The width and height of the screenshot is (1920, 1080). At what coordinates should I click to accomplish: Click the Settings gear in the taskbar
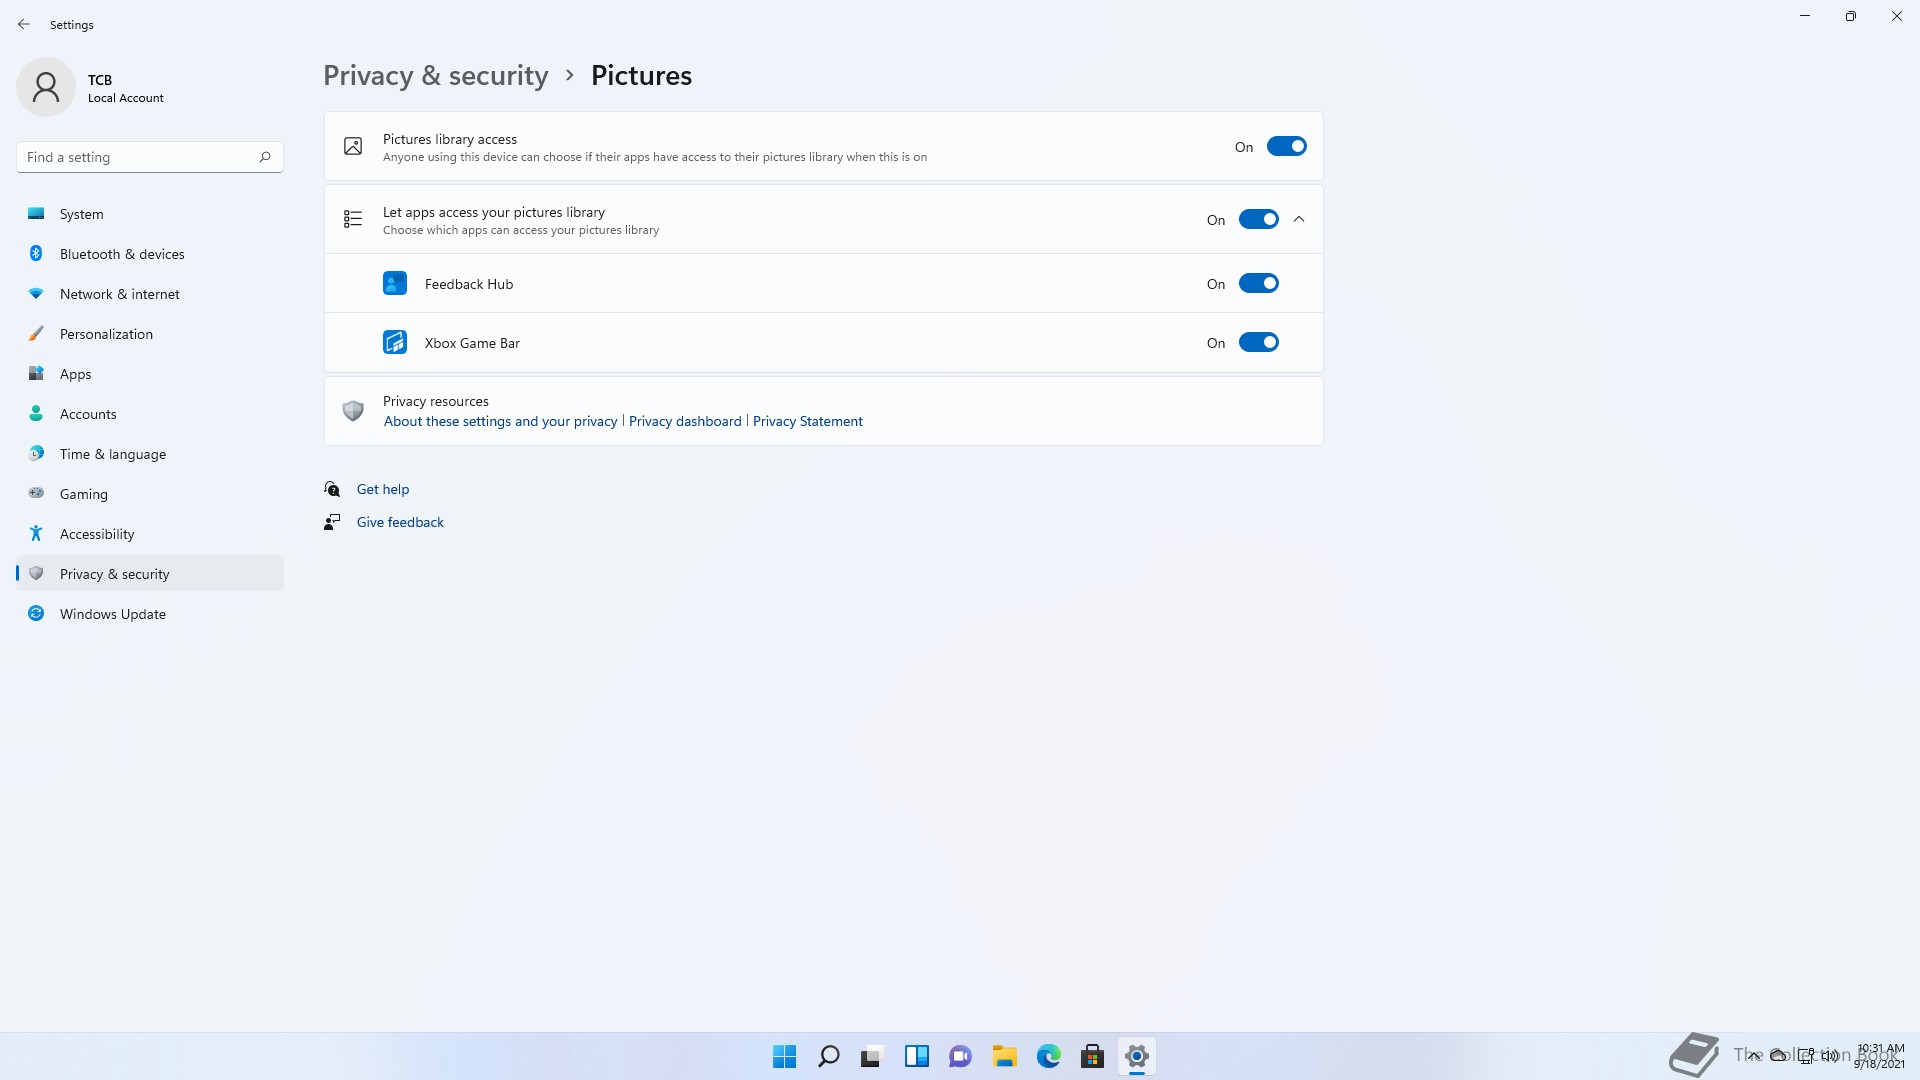coord(1136,1056)
